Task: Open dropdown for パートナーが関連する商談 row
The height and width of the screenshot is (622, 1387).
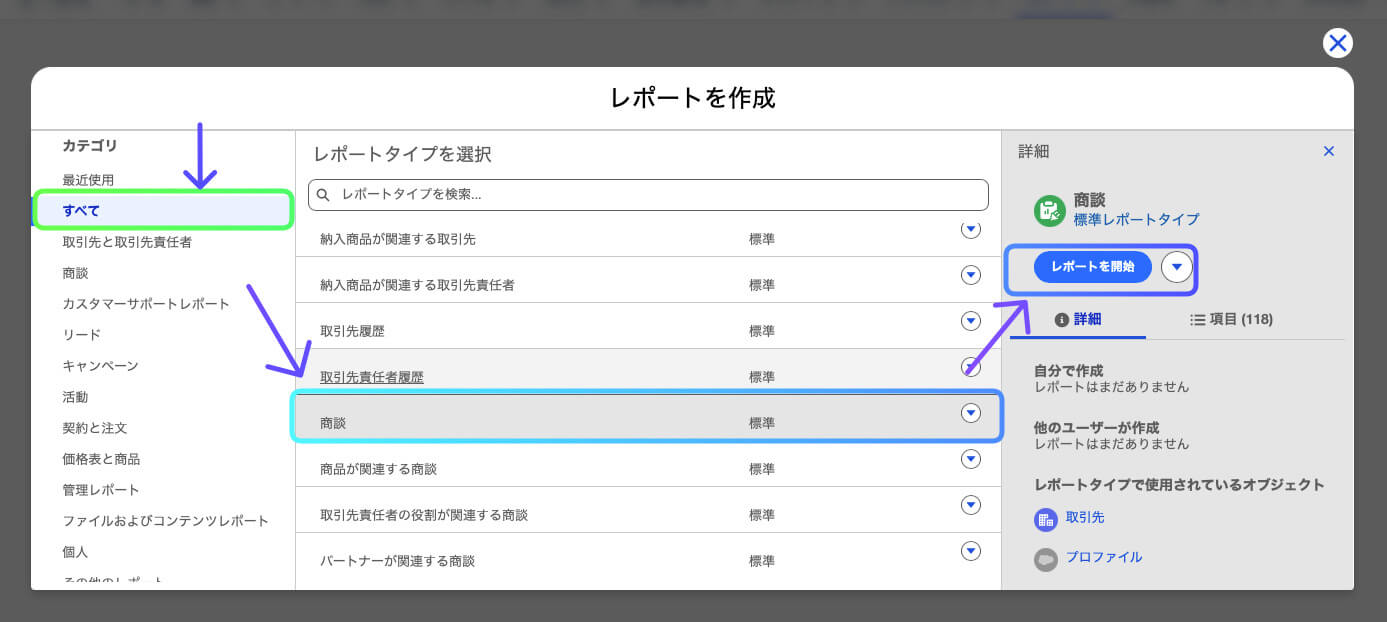Action: pos(970,551)
